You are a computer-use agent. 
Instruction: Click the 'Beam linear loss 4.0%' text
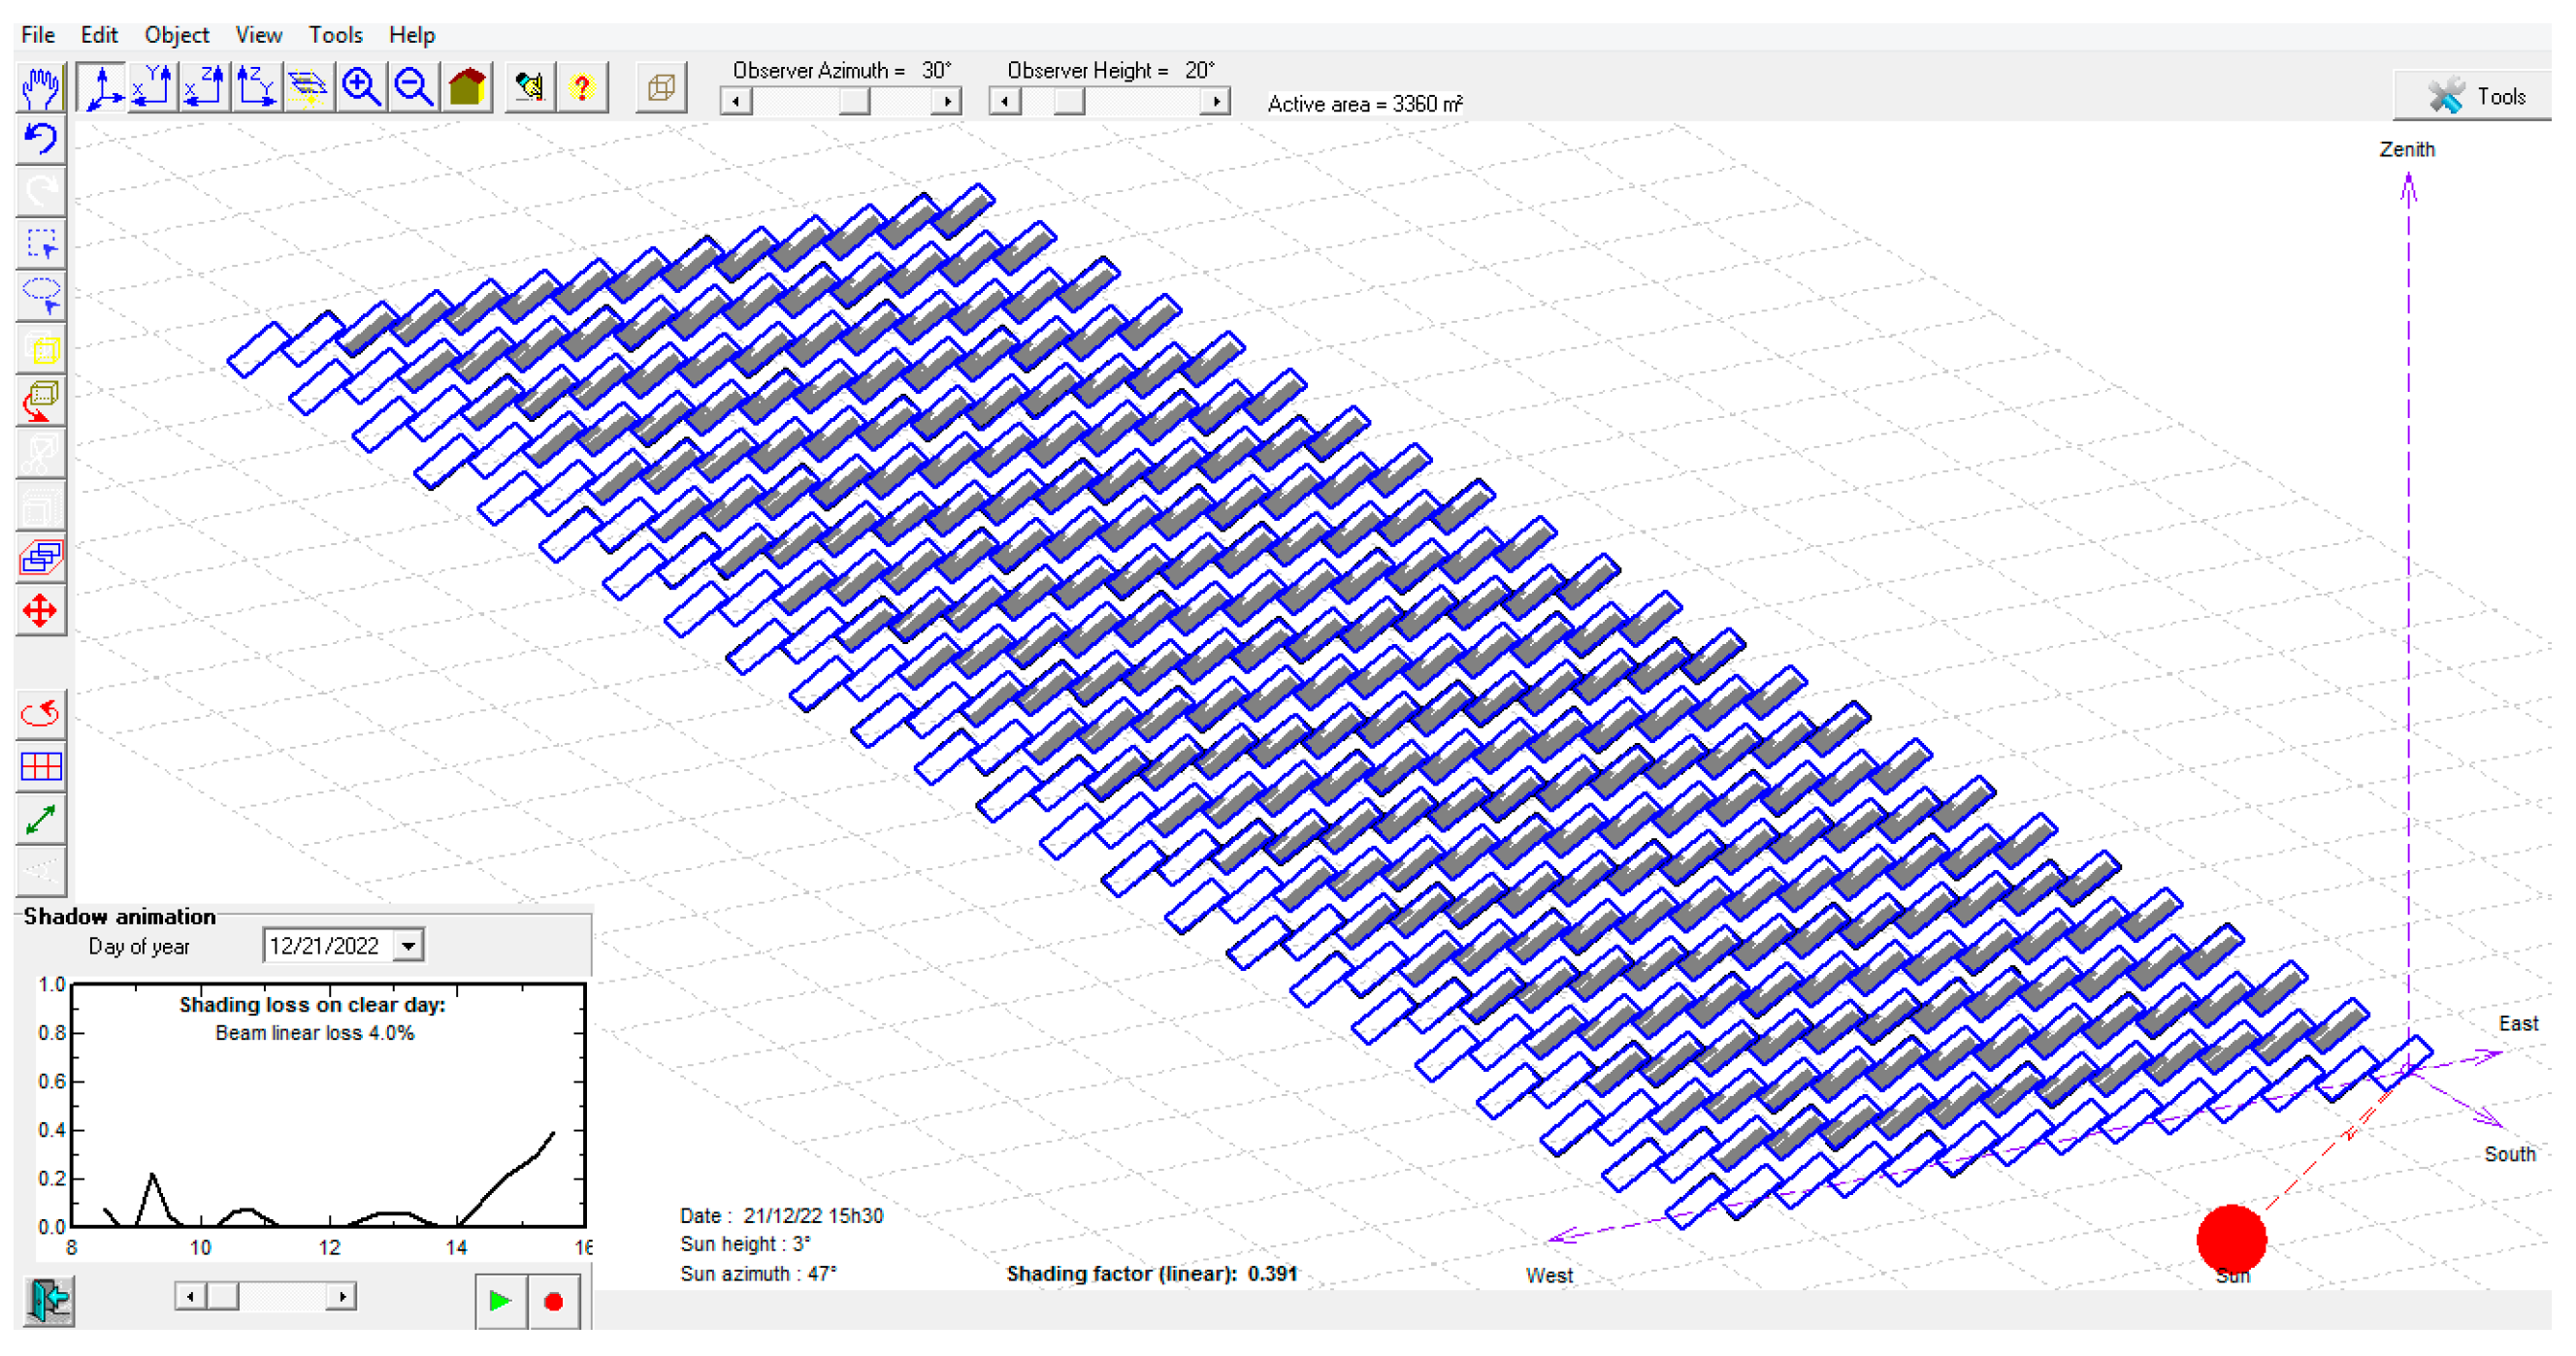[314, 1033]
